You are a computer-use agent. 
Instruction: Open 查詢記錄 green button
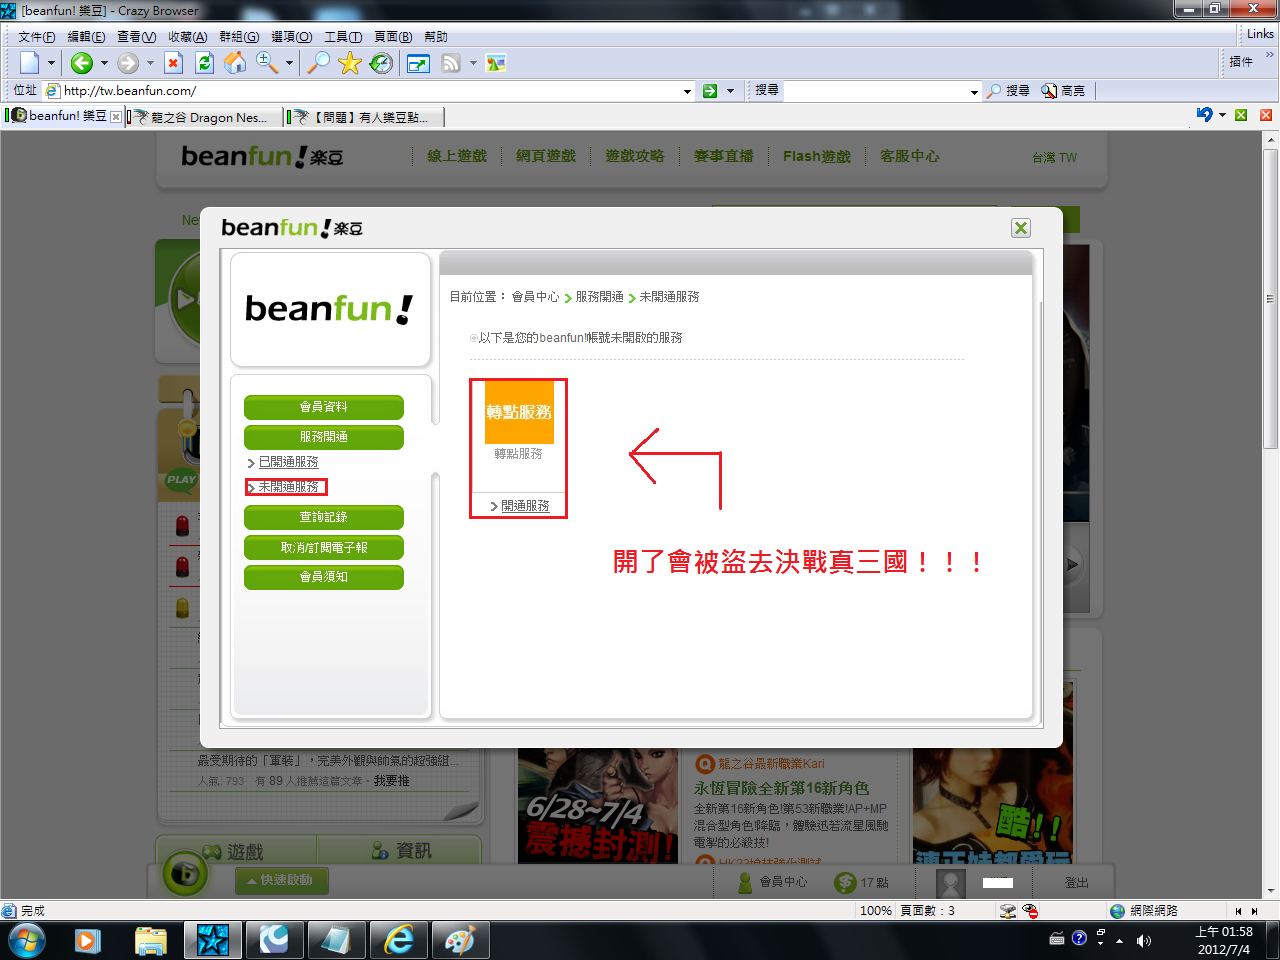coord(324,517)
